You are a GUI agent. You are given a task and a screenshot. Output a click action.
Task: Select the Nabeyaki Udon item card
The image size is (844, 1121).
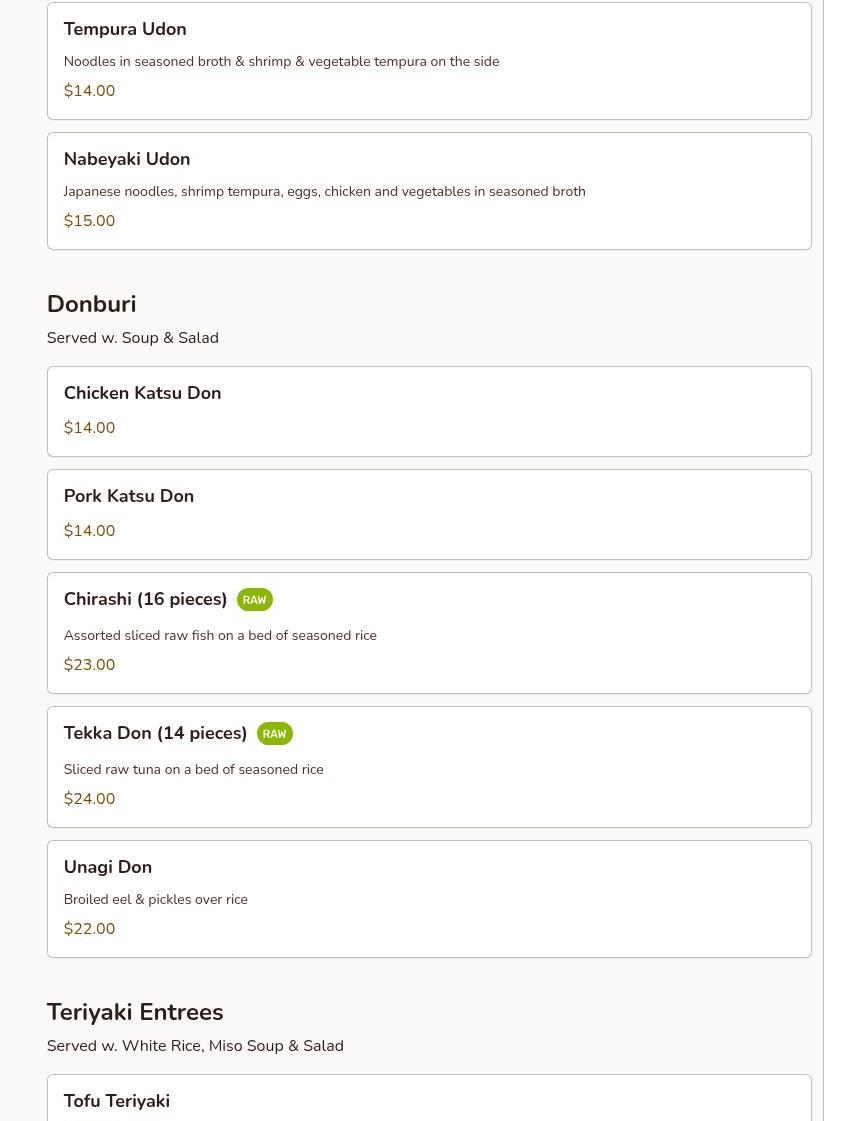127,159
